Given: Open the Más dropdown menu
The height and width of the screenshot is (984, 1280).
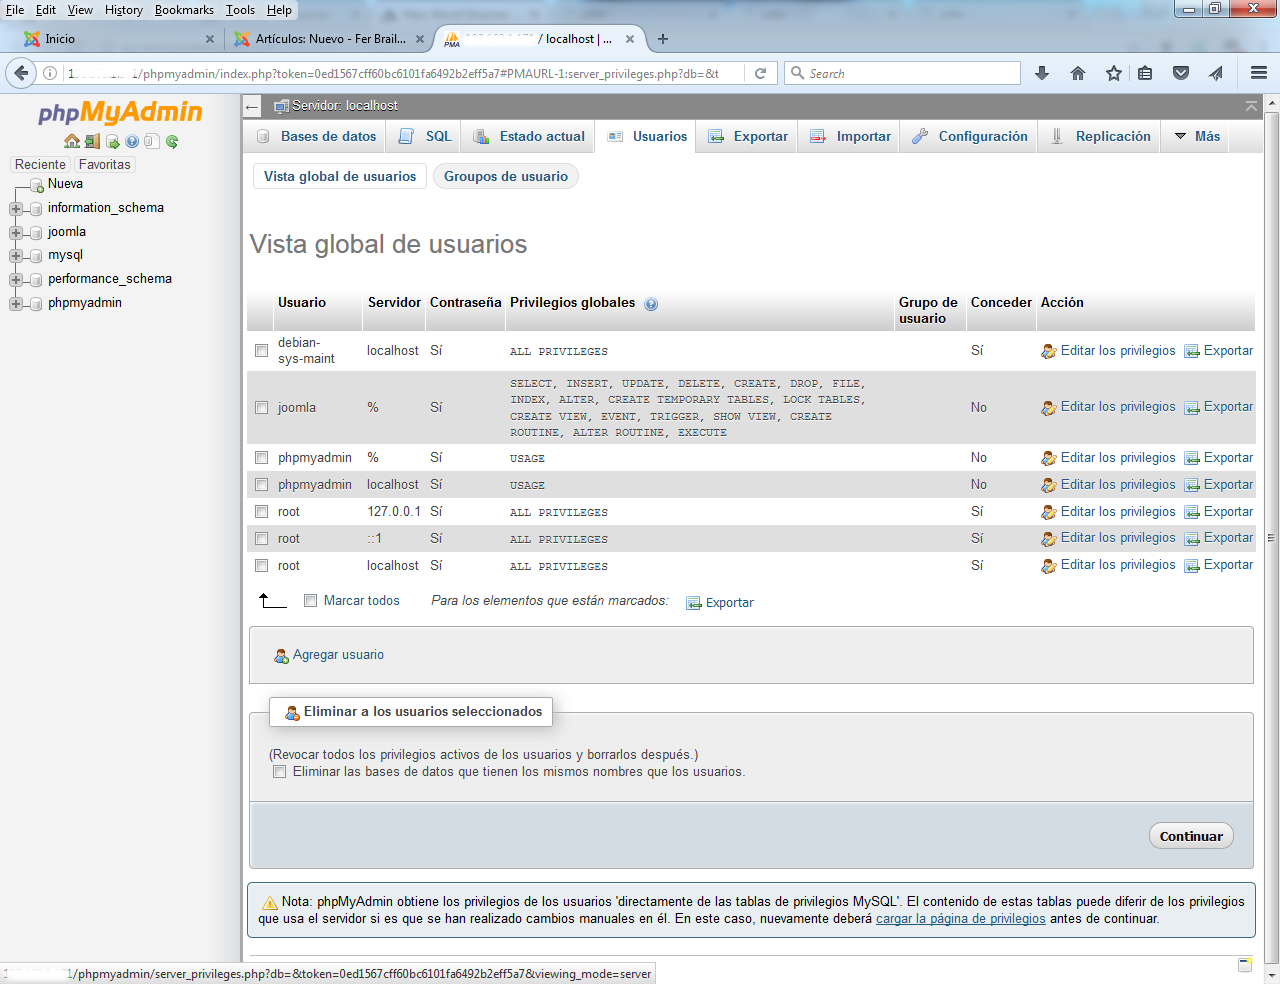Looking at the screenshot, I should coord(1197,136).
